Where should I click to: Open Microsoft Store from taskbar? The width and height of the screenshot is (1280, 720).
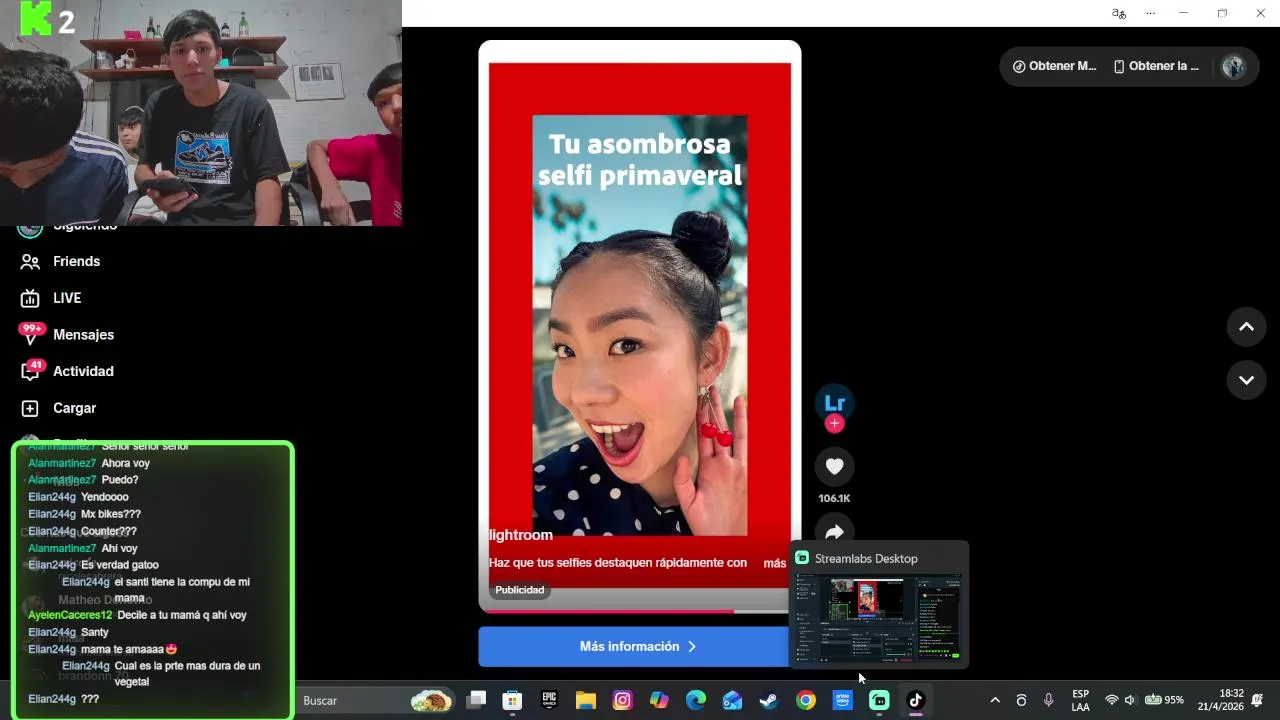tap(512, 700)
